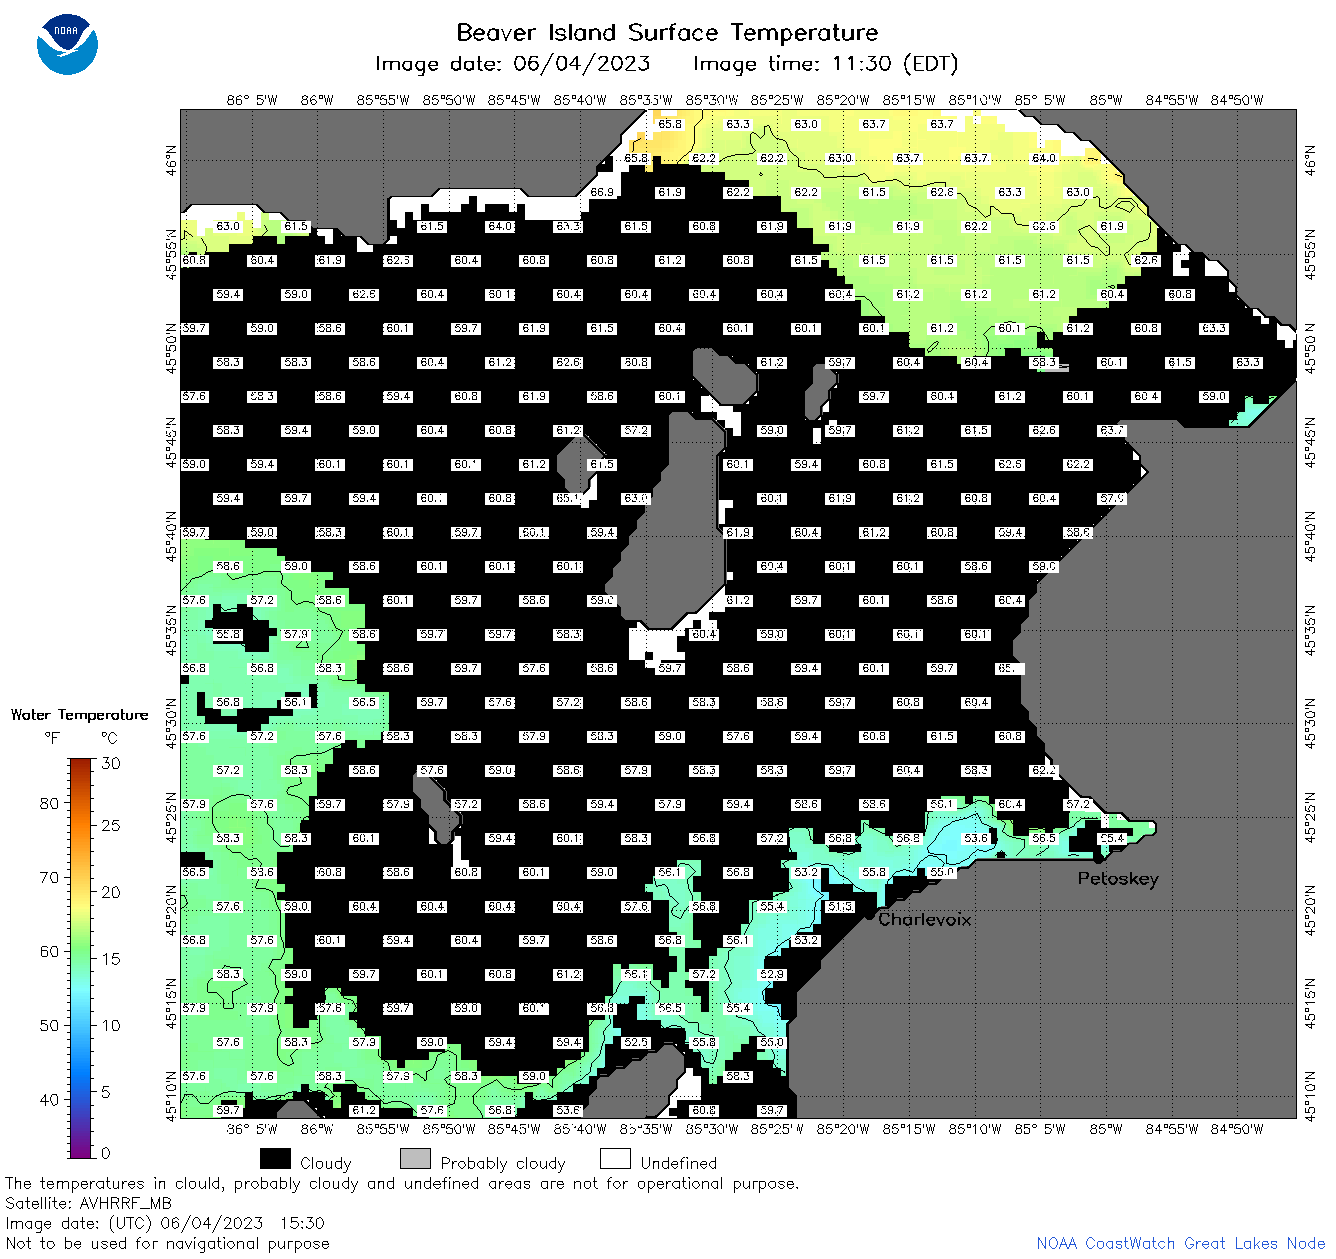1336x1259 pixels.
Task: Click the 66.9 temperature reading
Action: [x=602, y=192]
